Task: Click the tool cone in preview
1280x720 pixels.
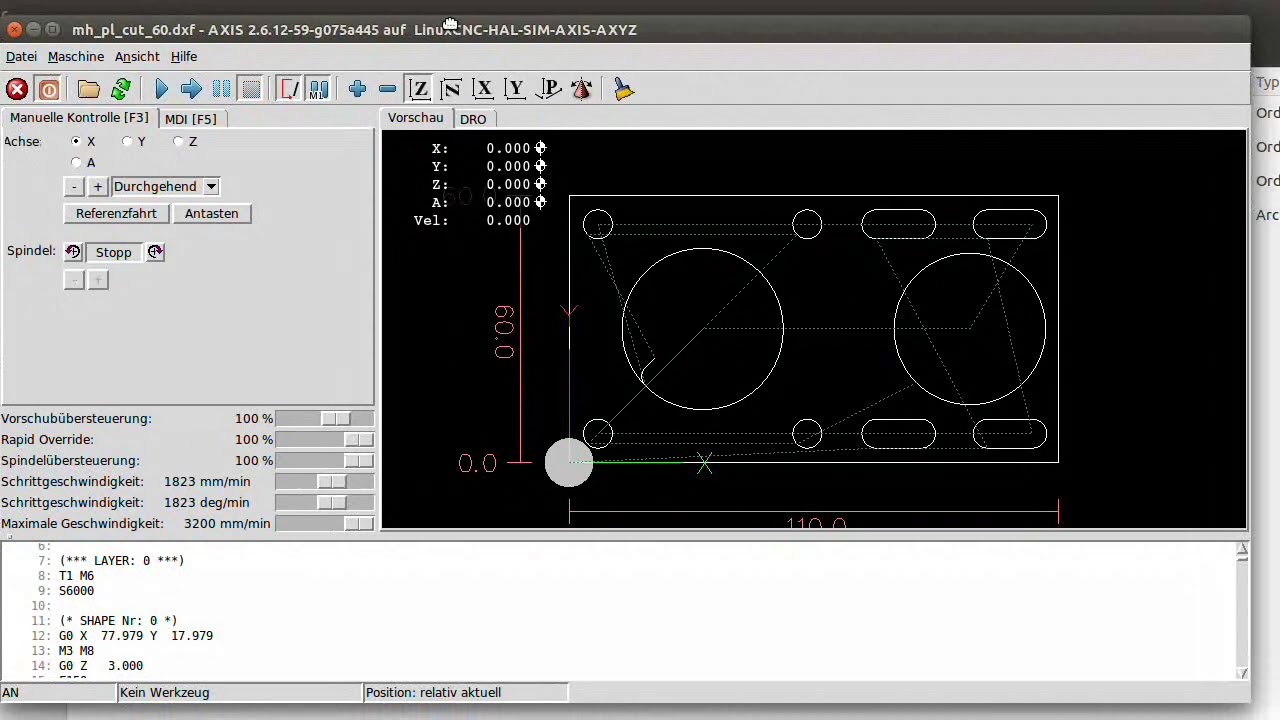Action: click(569, 463)
